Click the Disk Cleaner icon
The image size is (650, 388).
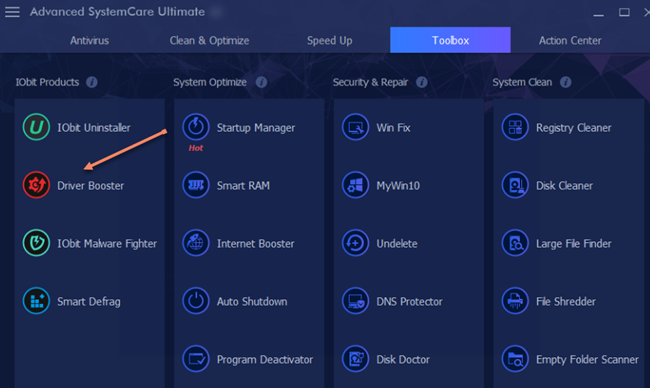pyautogui.click(x=515, y=185)
